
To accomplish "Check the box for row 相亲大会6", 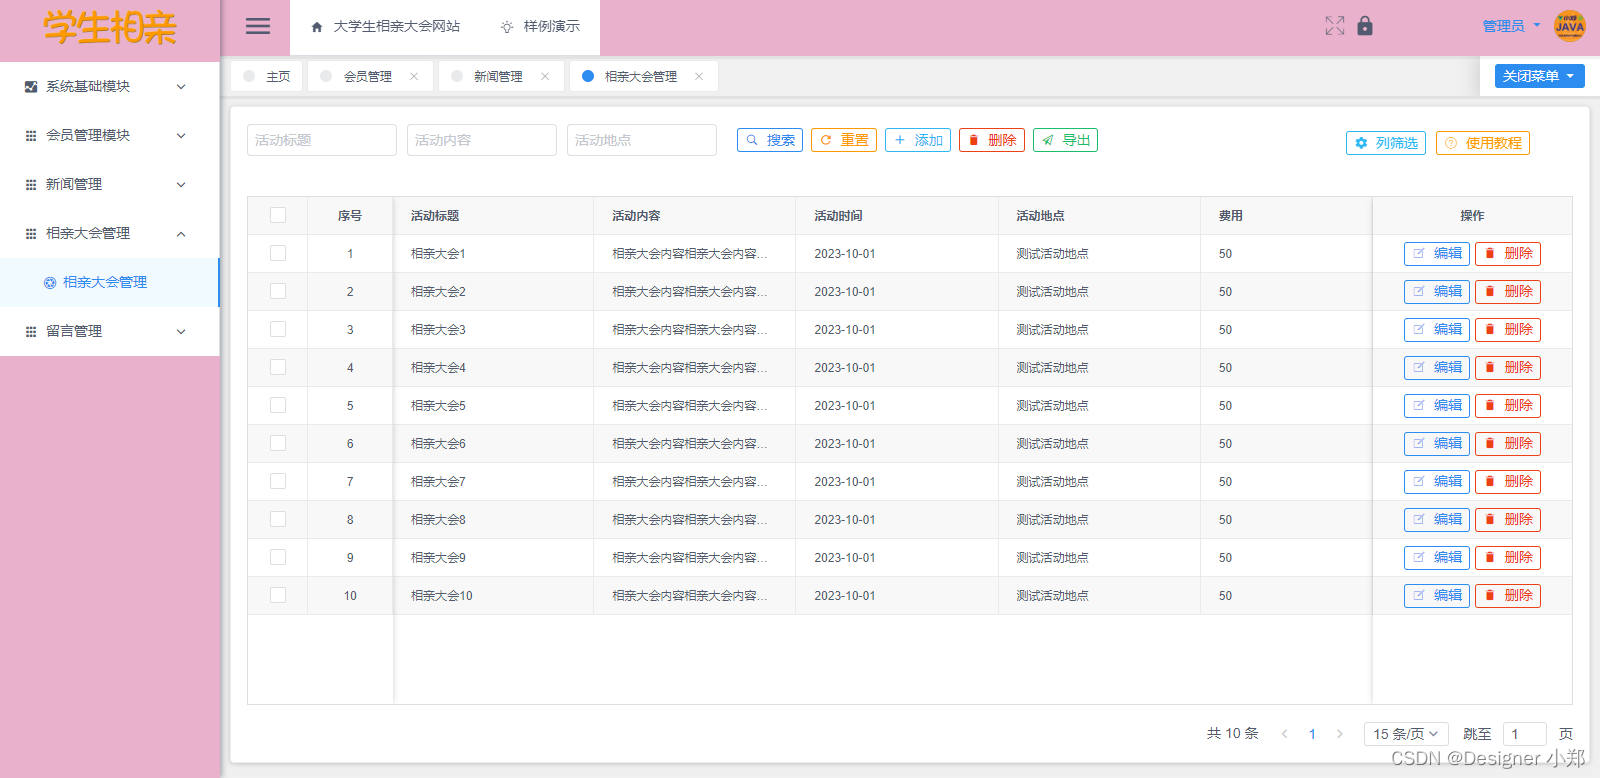I will (278, 443).
